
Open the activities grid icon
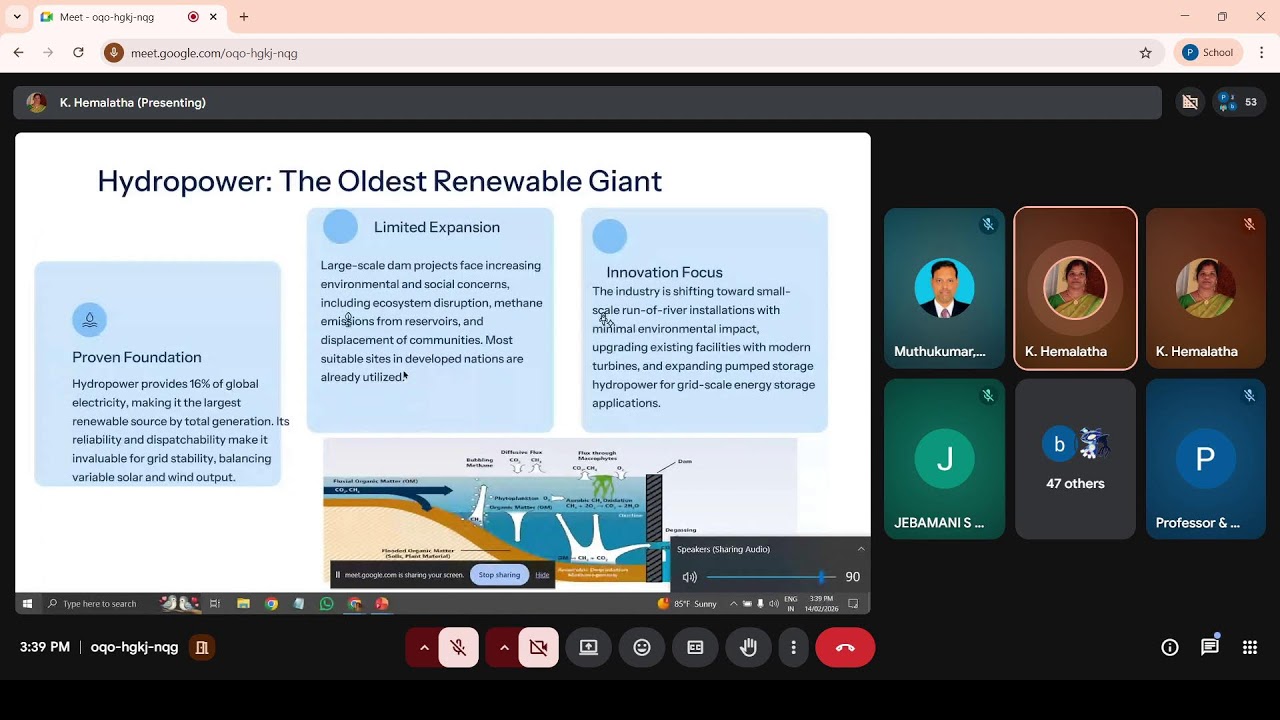point(1250,648)
